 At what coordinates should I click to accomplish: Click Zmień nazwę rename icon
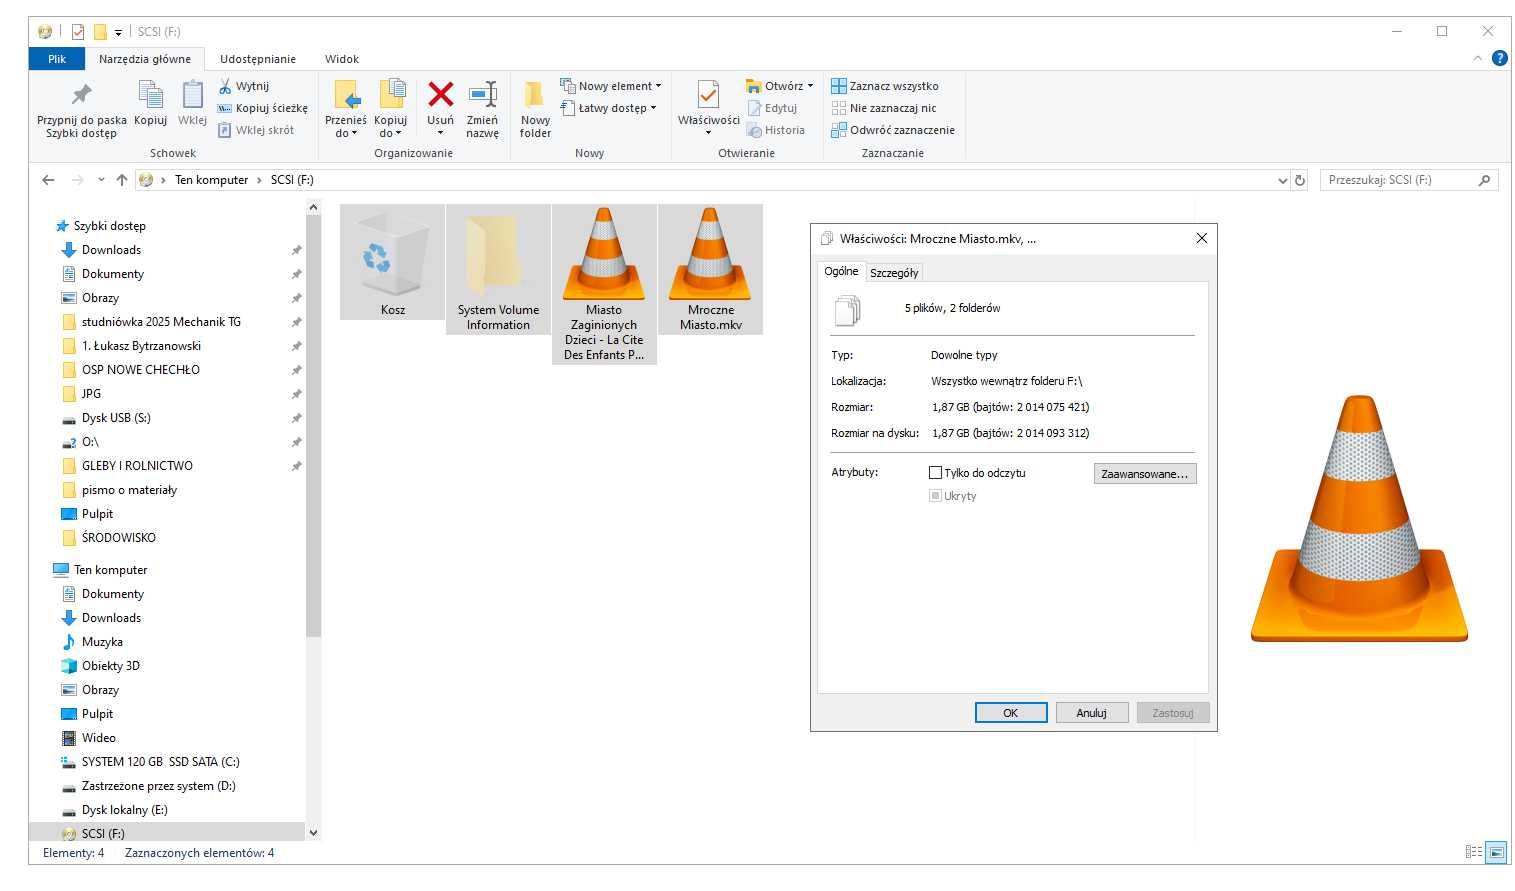point(482,94)
